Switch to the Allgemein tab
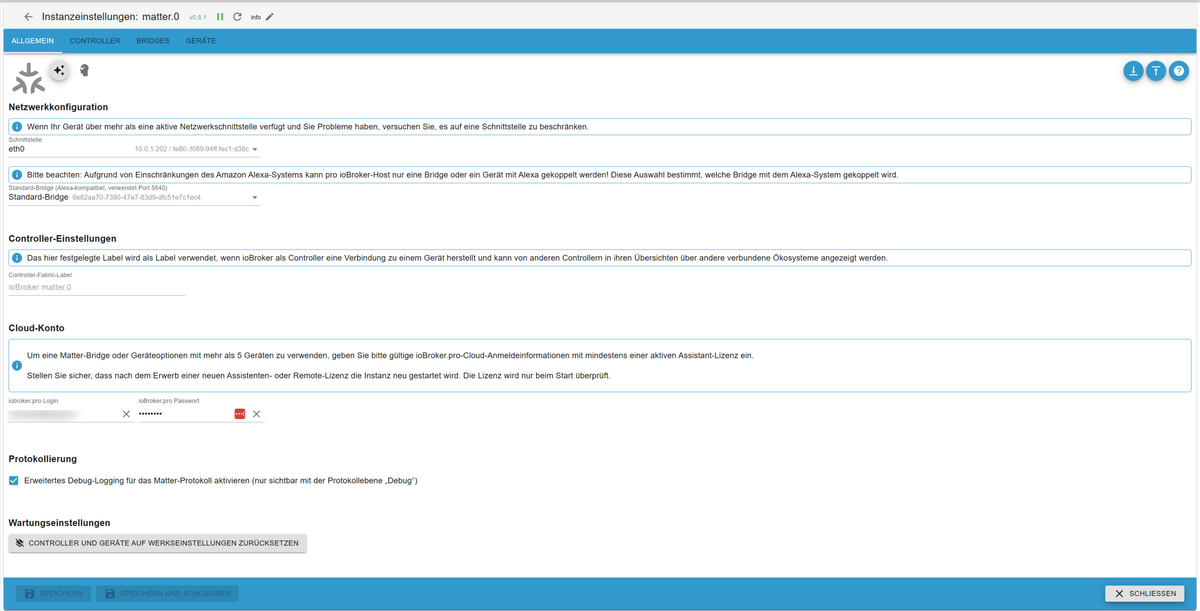Viewport: 1200px width, 611px height. click(33, 41)
